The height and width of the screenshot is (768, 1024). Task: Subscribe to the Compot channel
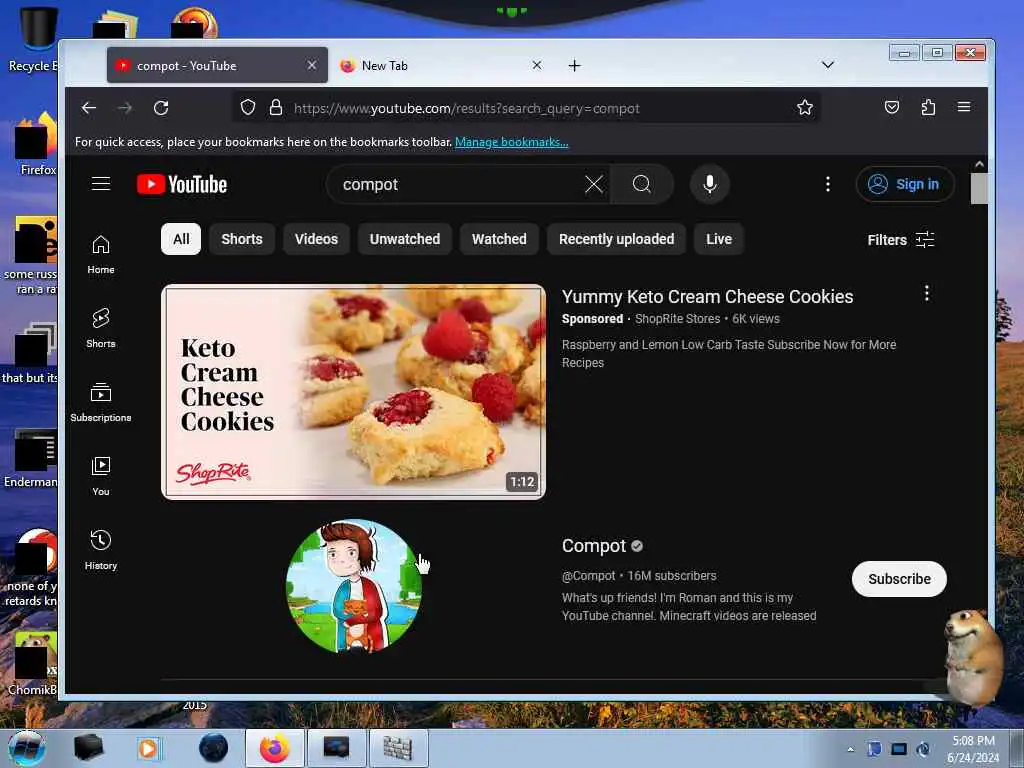click(899, 579)
